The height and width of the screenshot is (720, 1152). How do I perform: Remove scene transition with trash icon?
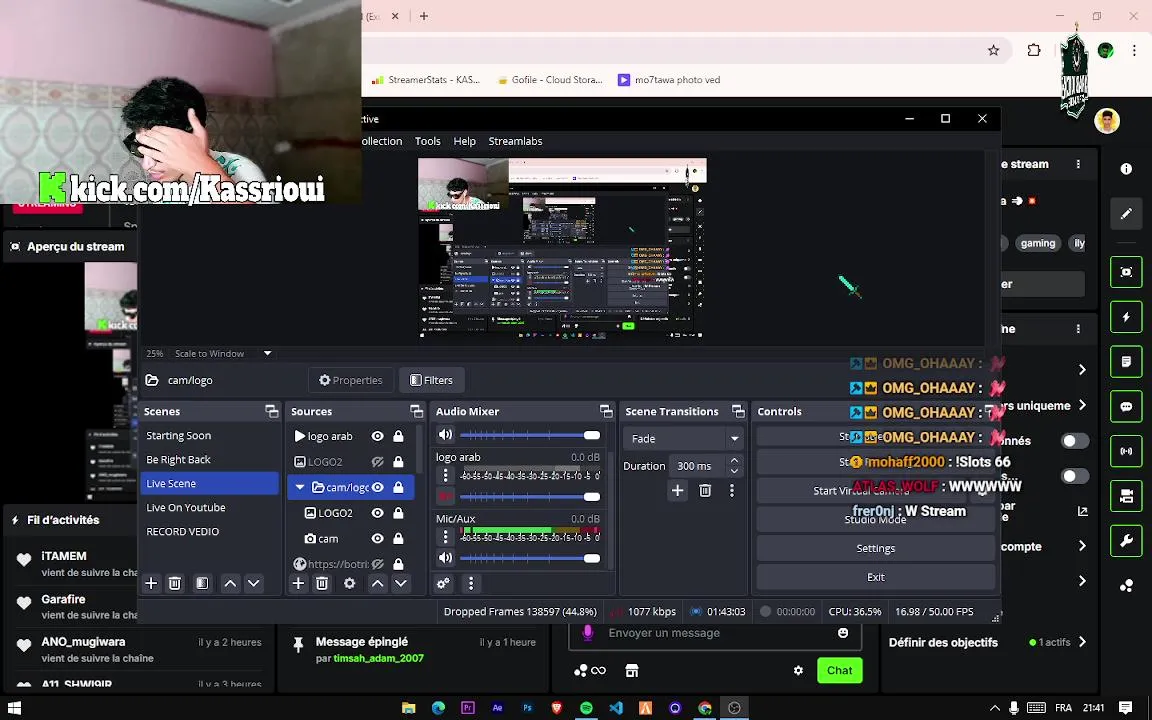[705, 490]
